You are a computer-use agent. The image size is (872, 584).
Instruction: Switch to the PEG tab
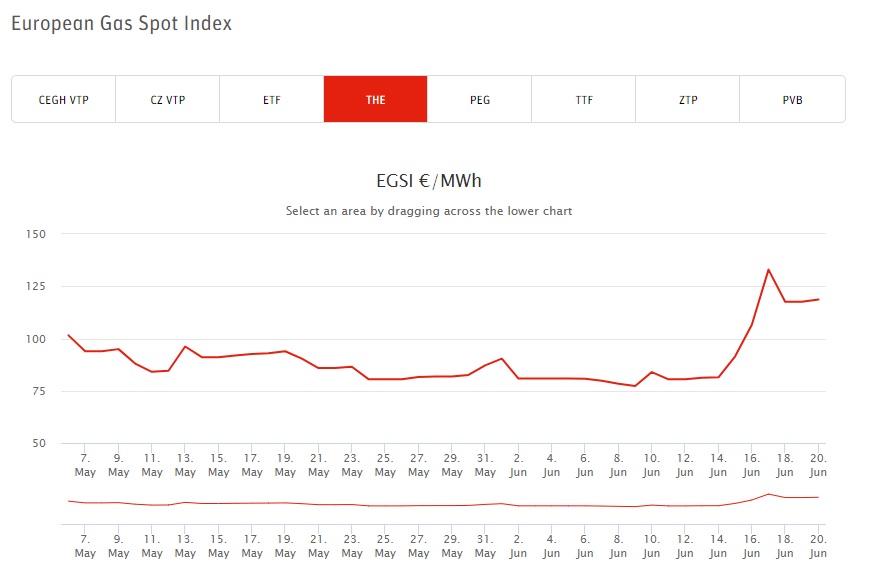480,100
